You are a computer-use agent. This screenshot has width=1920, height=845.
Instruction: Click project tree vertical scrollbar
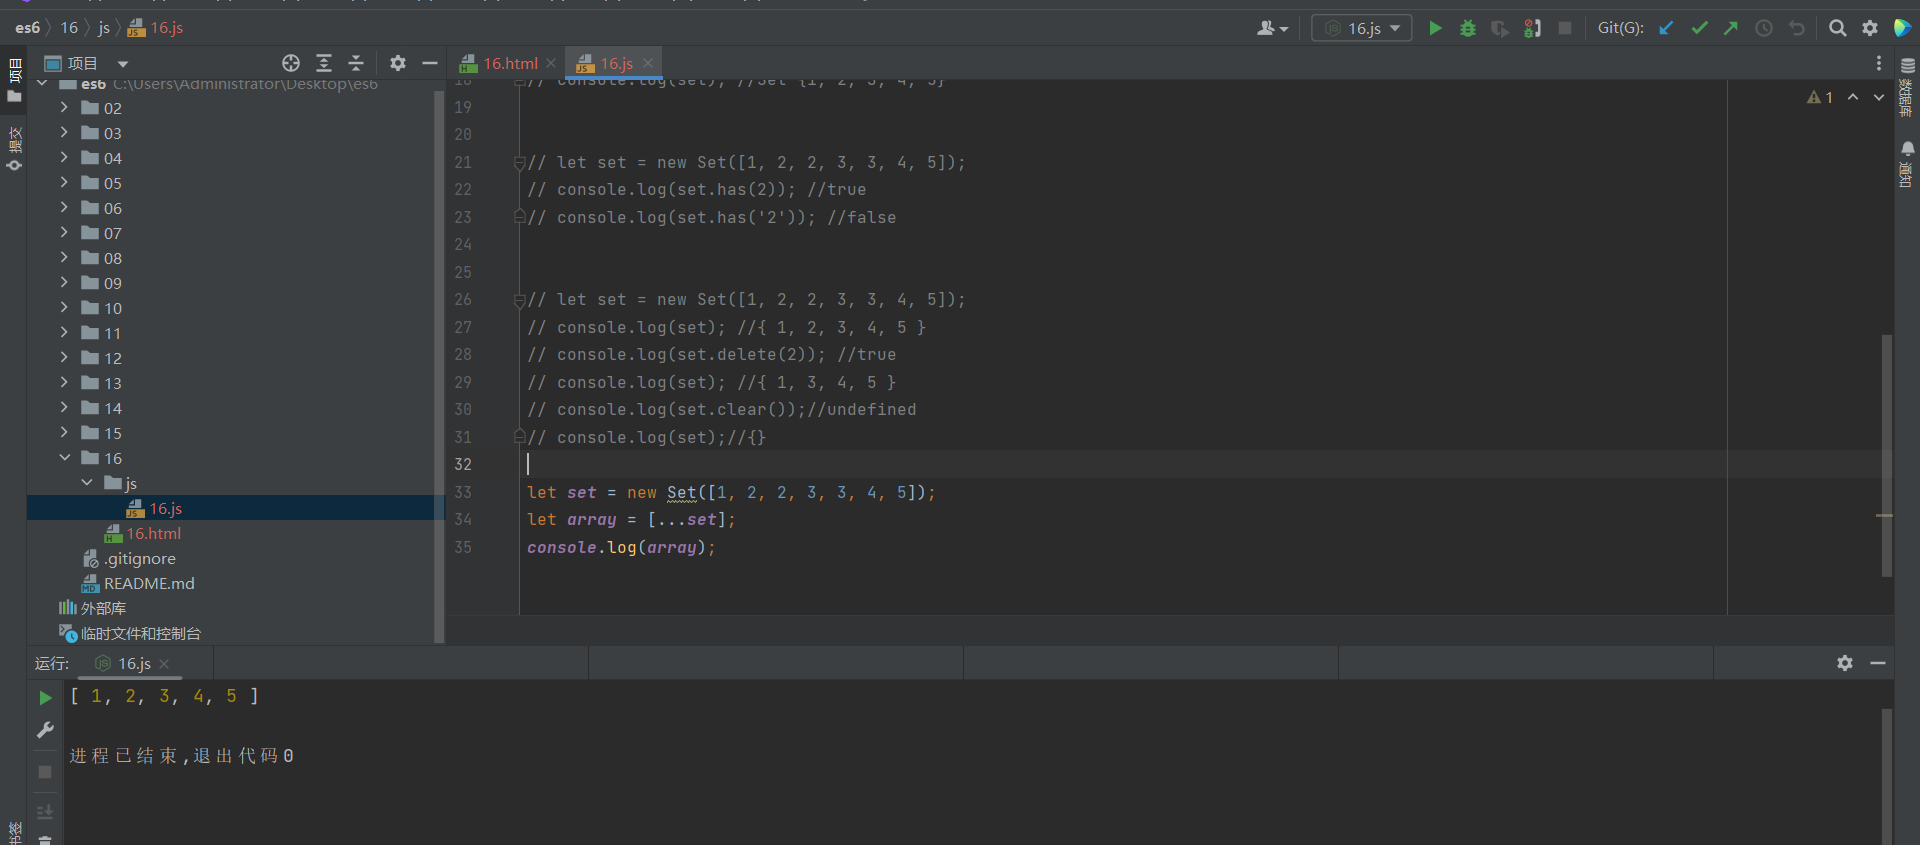[438, 367]
